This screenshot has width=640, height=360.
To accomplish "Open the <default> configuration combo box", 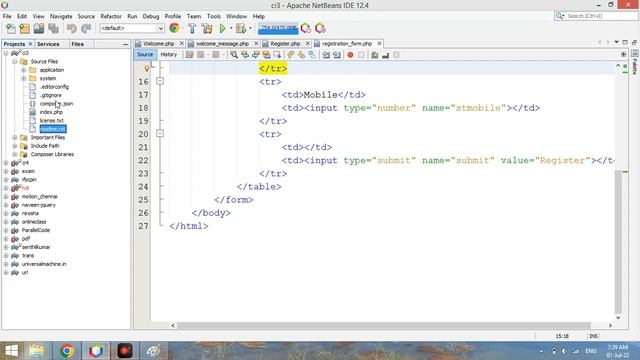I will pos(132,28).
